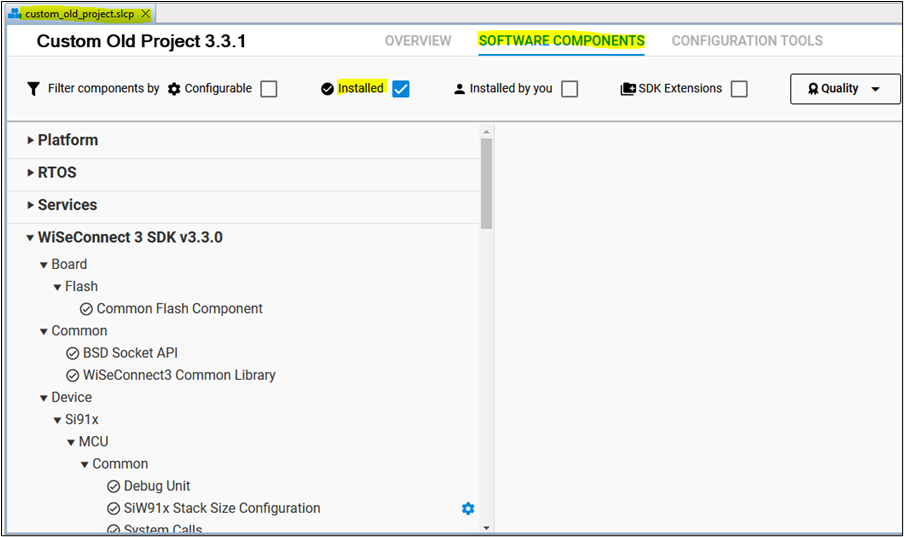
Task: Click the filter funnel icon
Action: (x=33, y=89)
